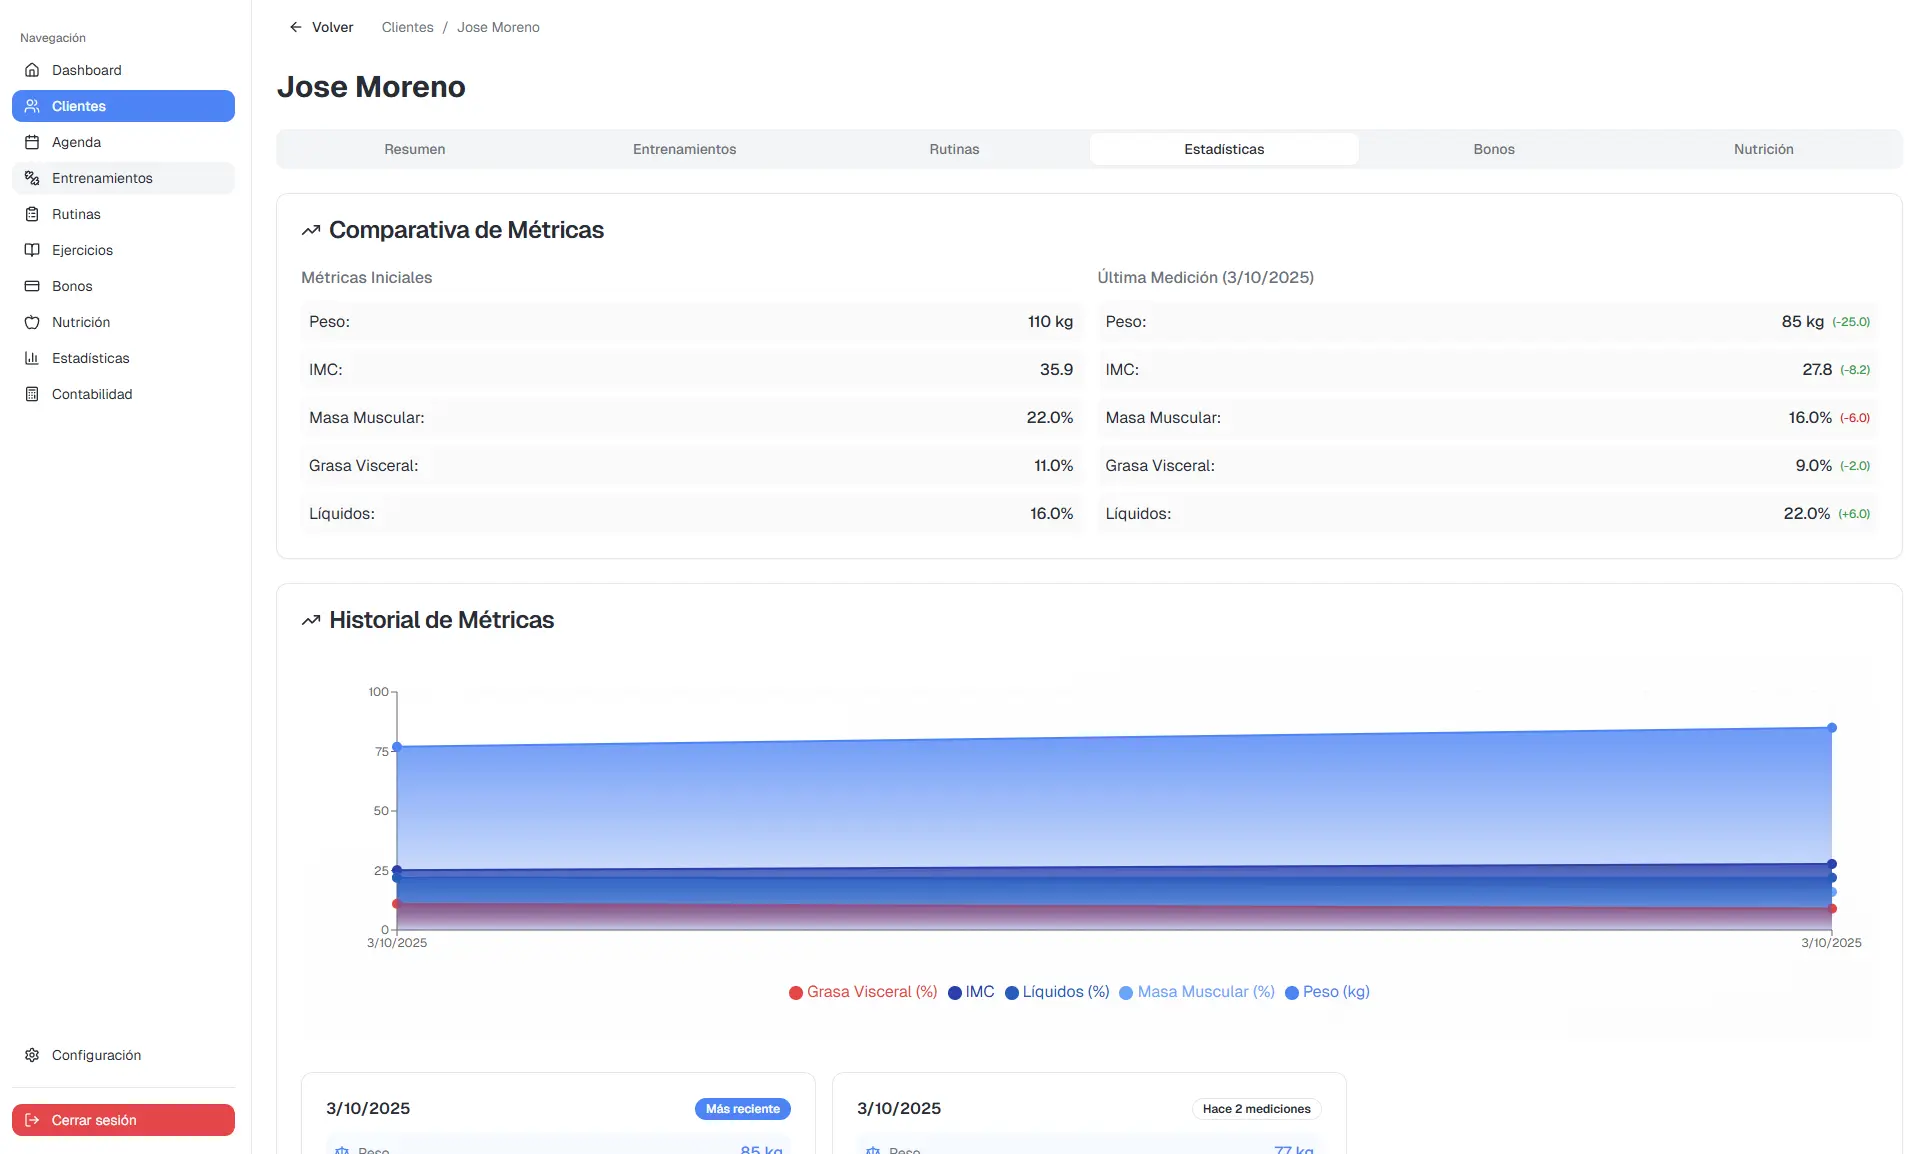Click the Estadísticas bar chart icon
Image resolution: width=1924 pixels, height=1154 pixels.
coord(32,358)
